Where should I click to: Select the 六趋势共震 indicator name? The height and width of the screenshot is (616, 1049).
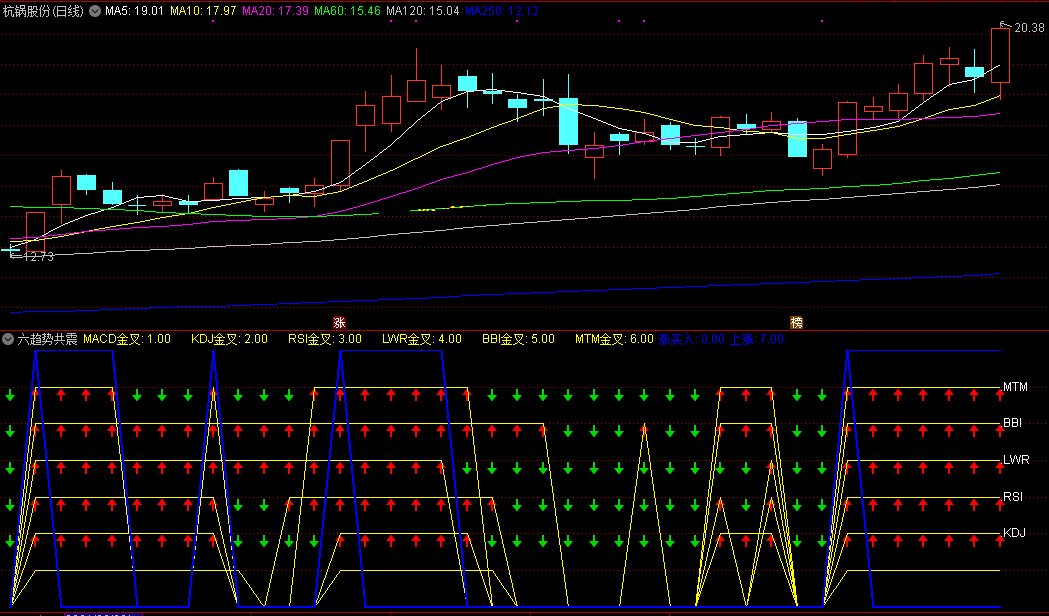[47, 339]
